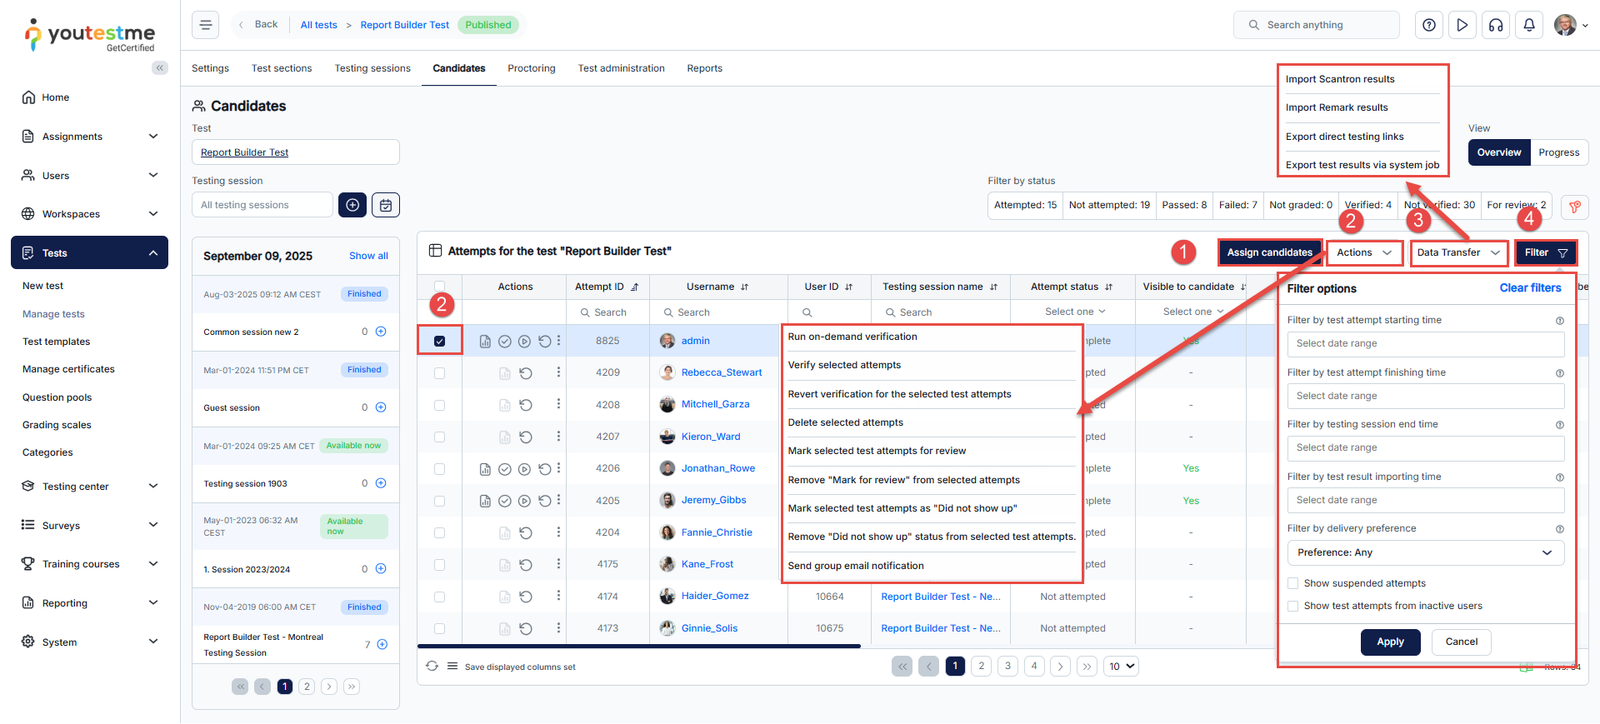Open the headset support icon
Screen dimensions: 1600x724
point(1495,25)
